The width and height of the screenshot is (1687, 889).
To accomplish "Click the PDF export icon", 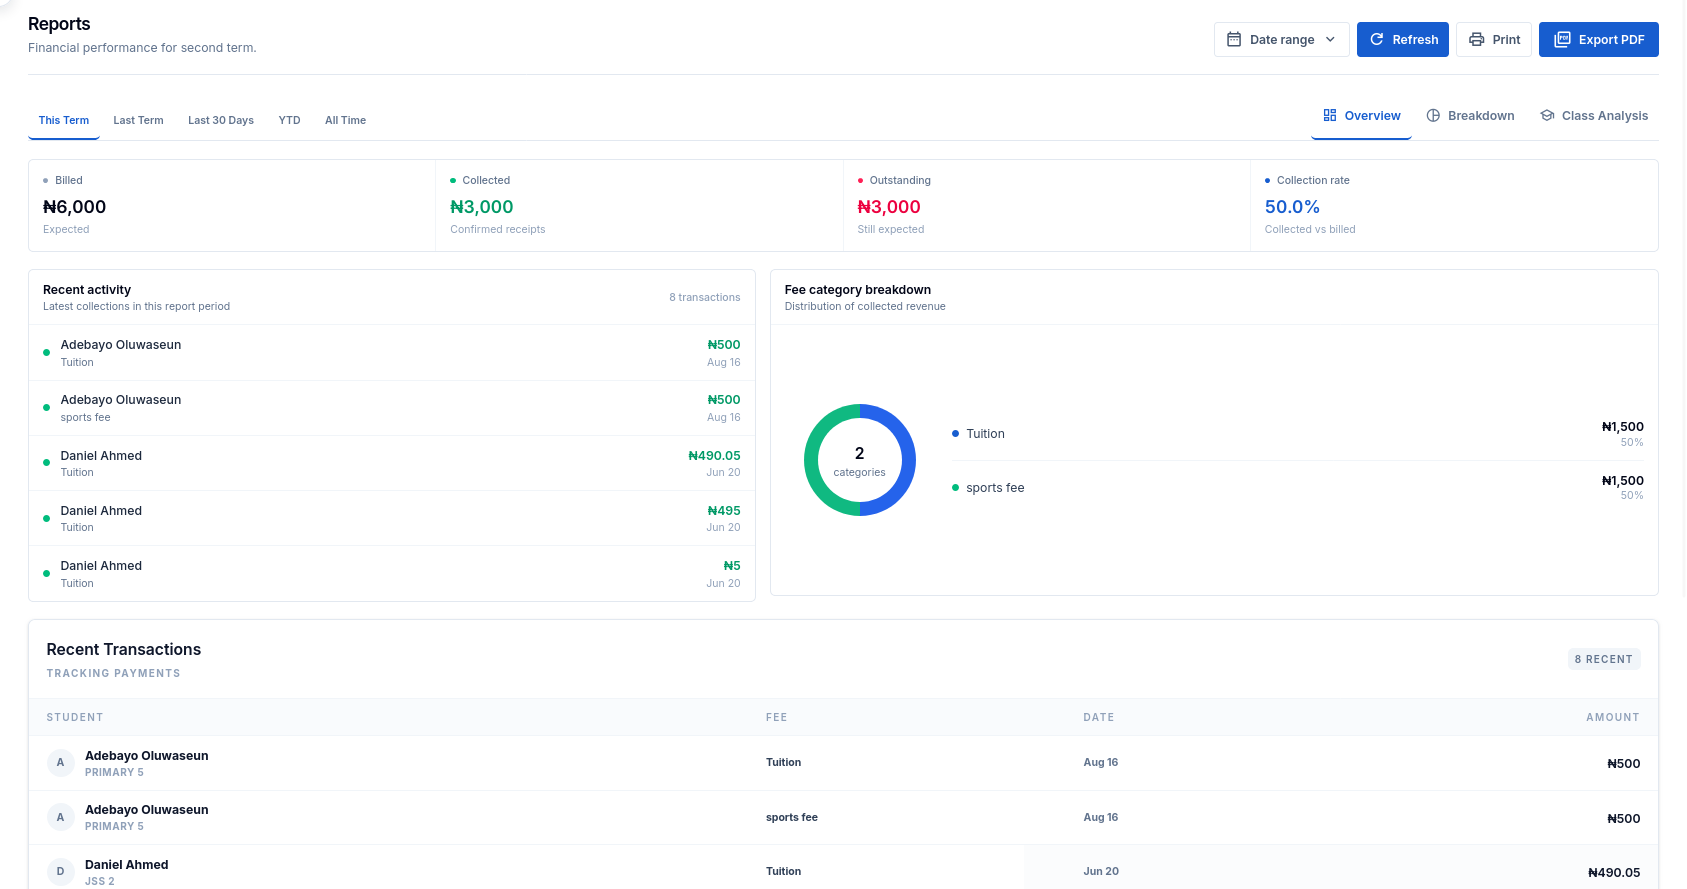I will click(1562, 40).
